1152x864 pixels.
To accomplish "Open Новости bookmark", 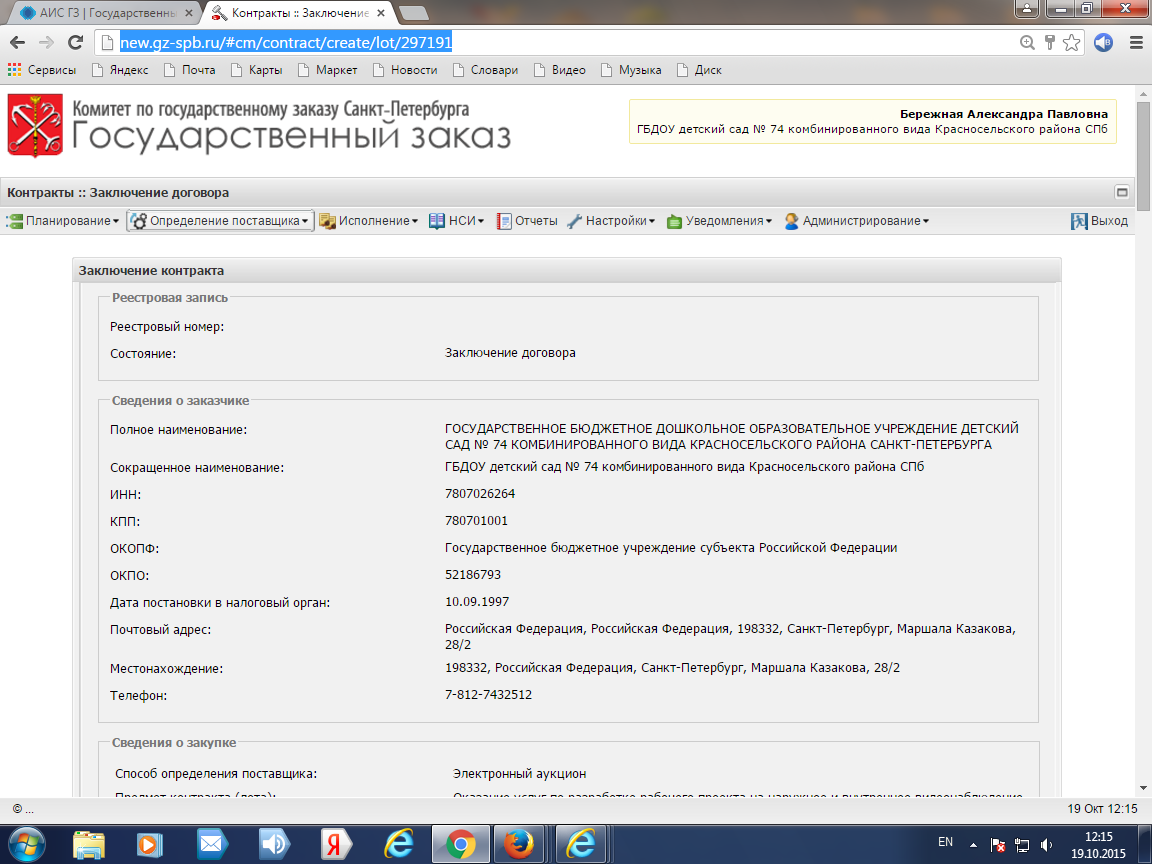I will click(405, 70).
